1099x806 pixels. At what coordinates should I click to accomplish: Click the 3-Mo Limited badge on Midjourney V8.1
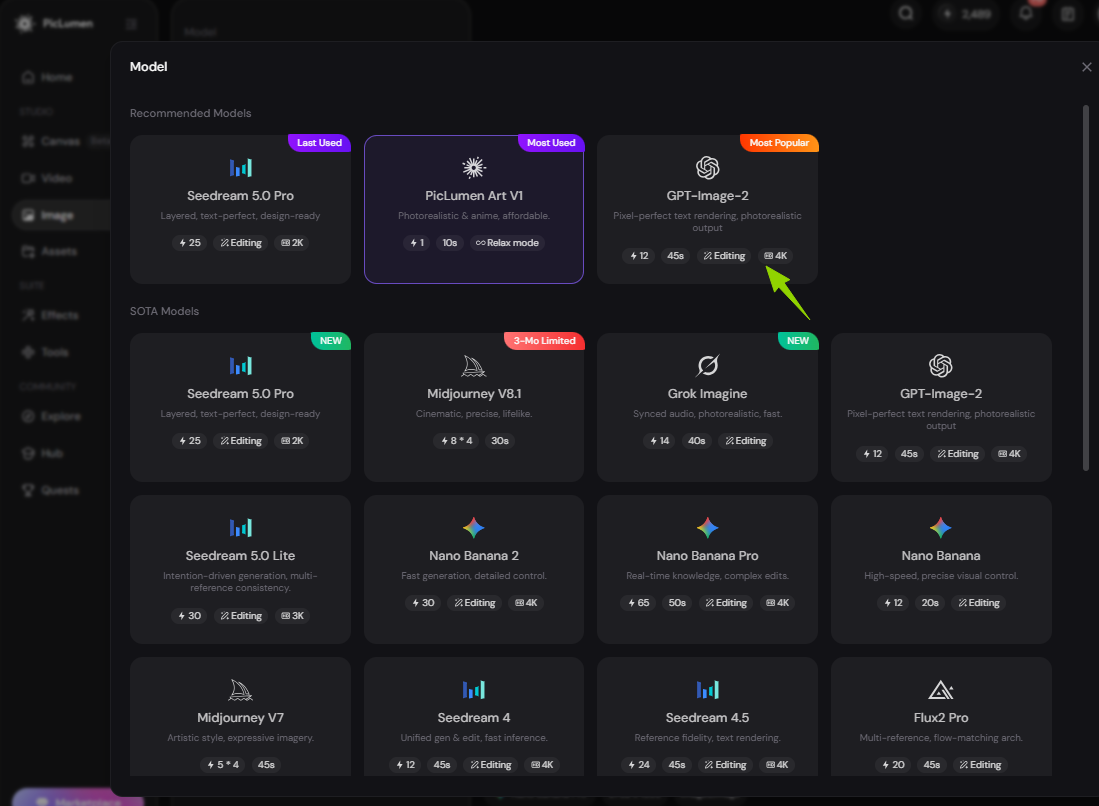[545, 341]
